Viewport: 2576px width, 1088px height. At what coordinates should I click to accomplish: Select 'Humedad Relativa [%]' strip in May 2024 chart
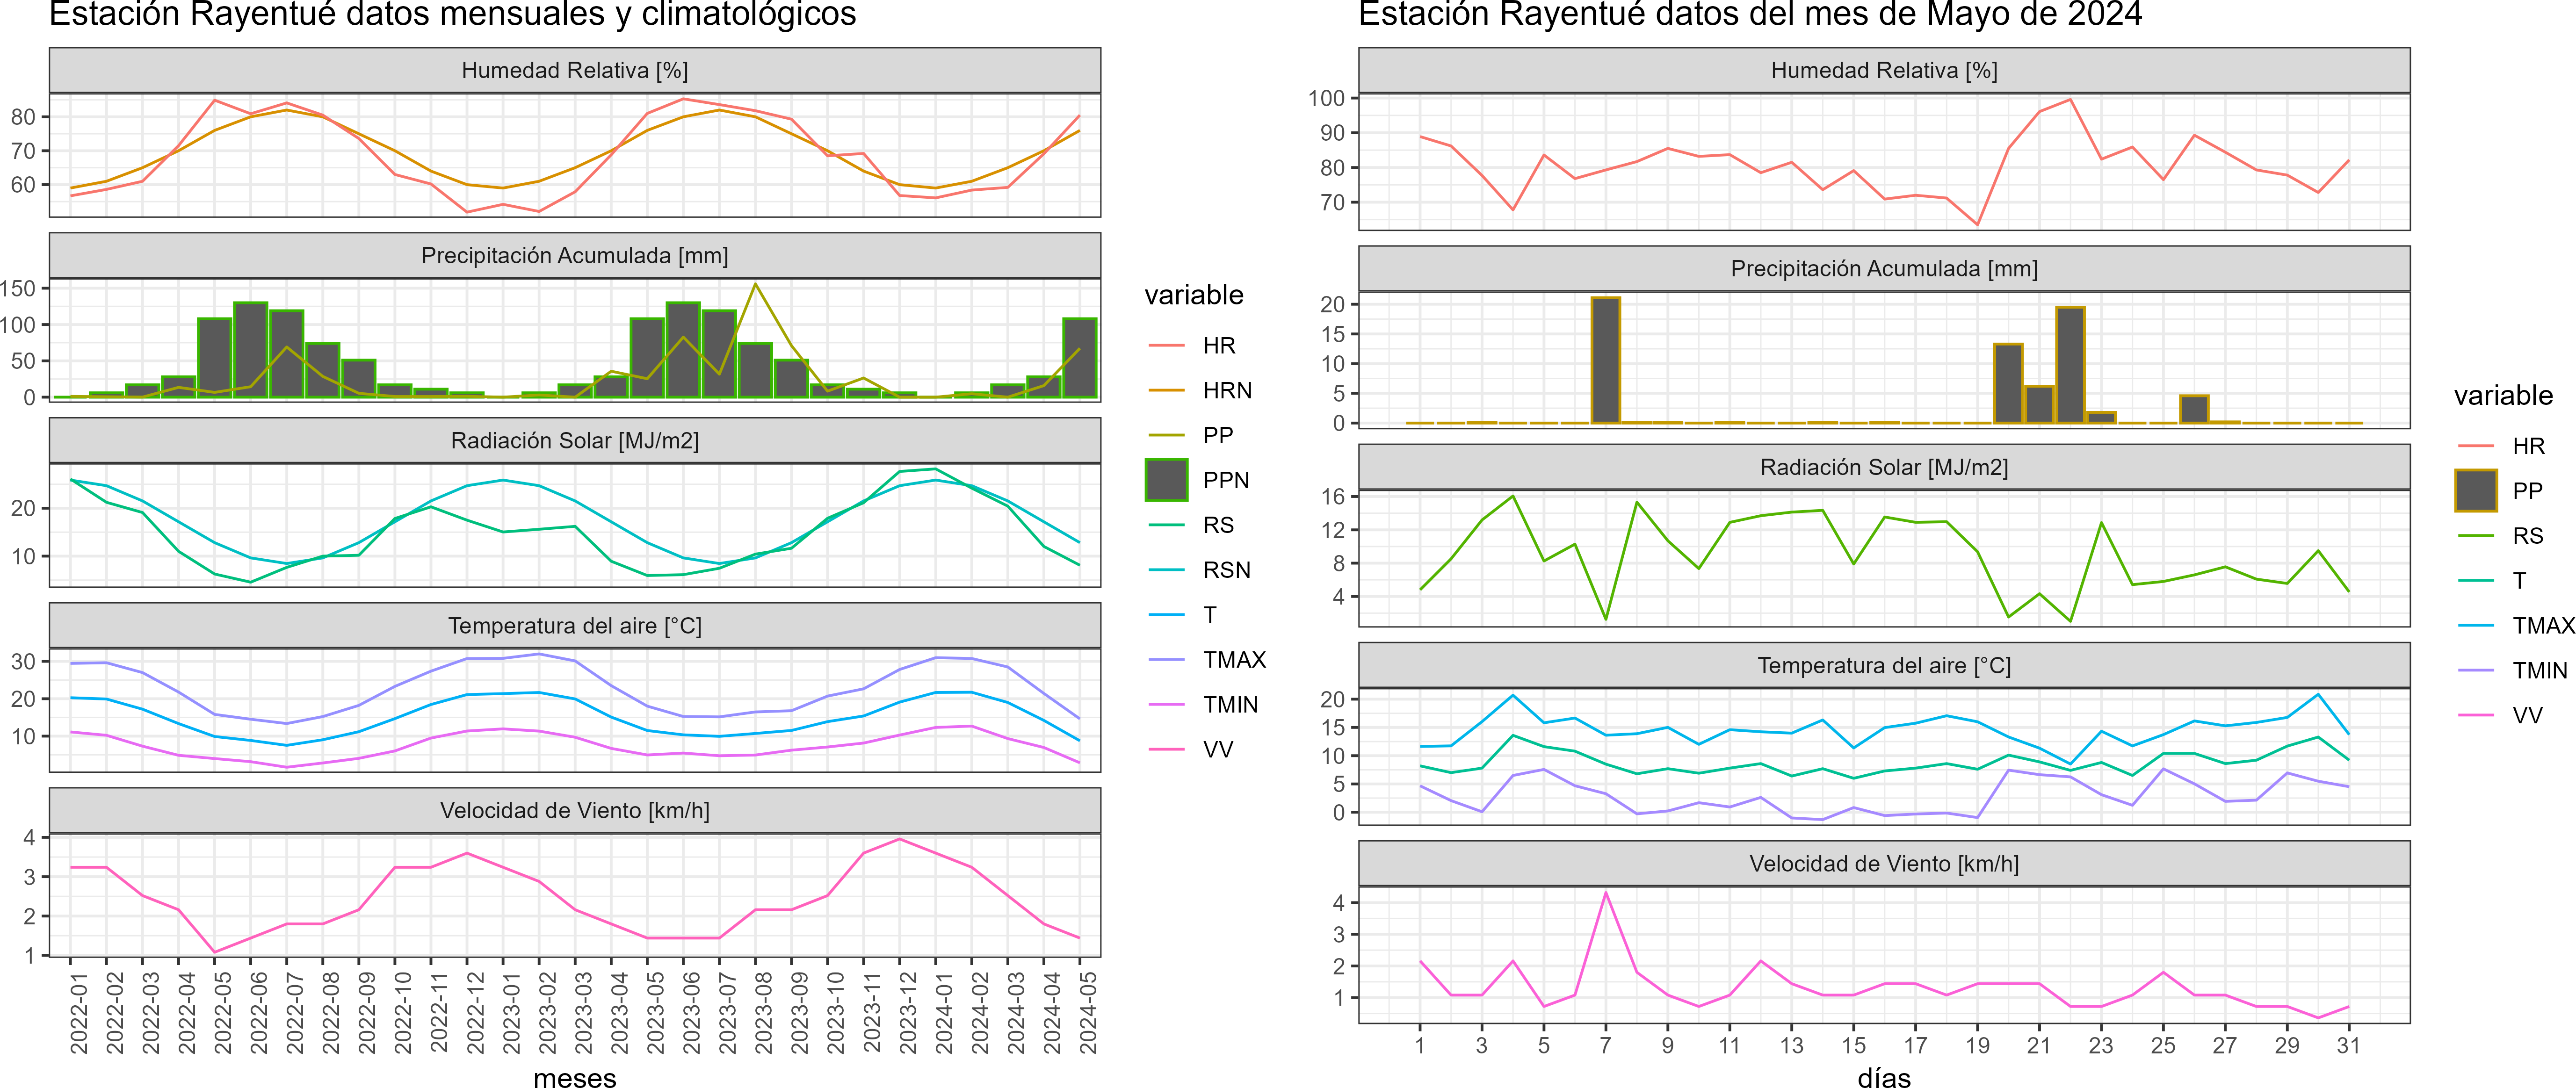(x=1884, y=70)
